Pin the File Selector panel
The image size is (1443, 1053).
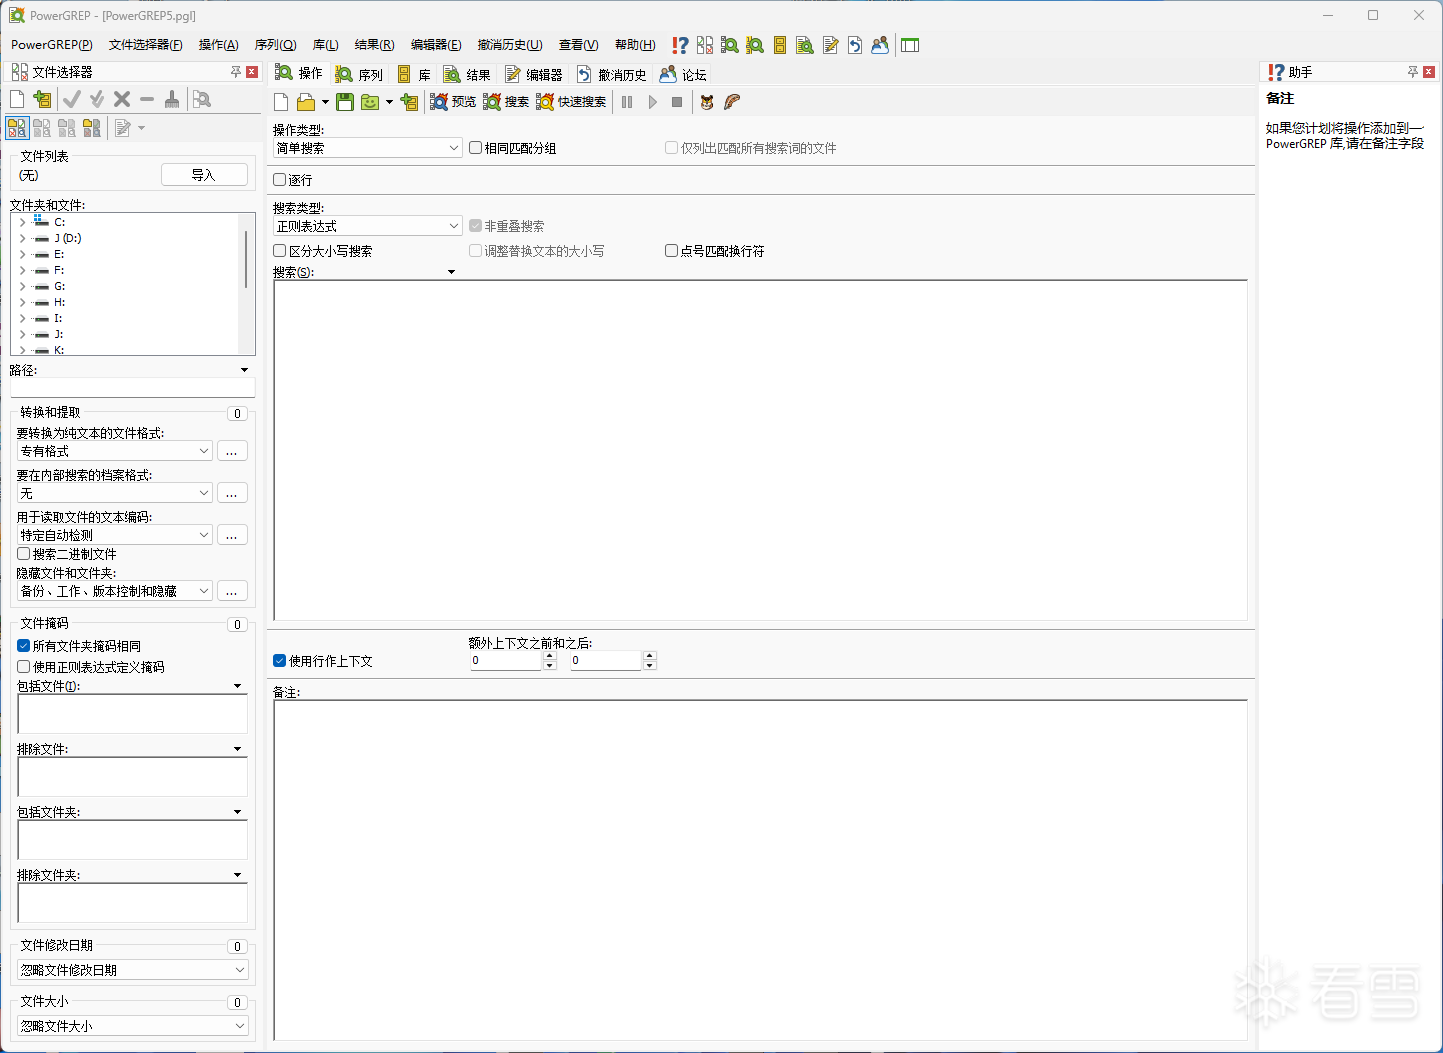pos(236,72)
